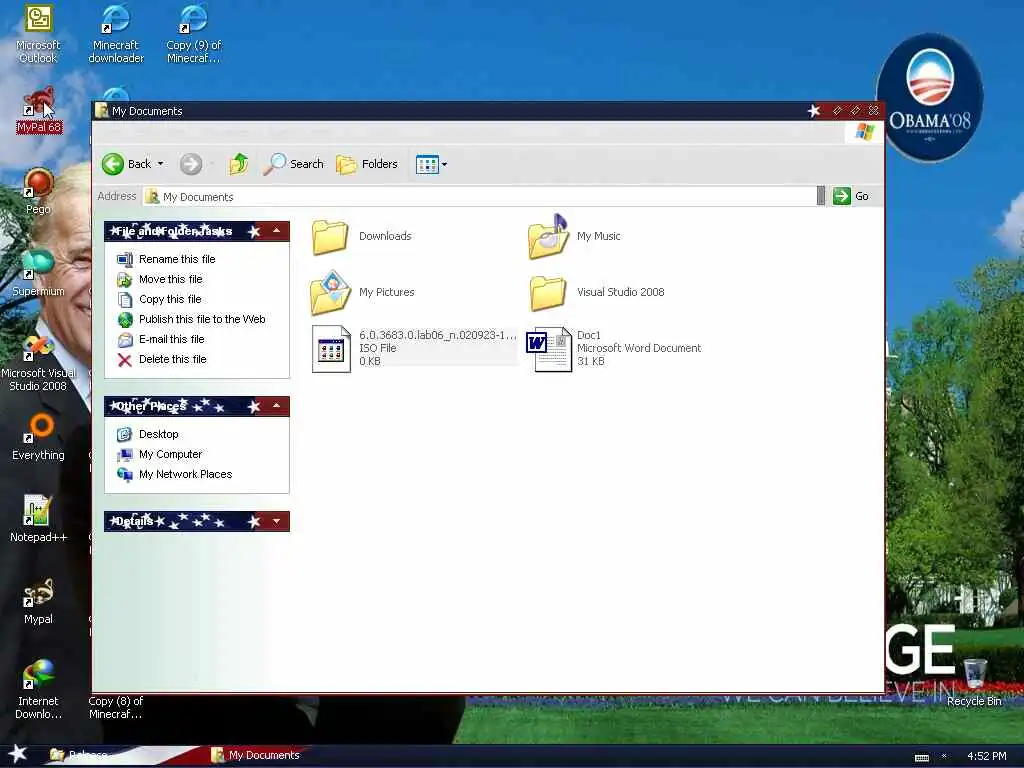Open the Back history dropdown arrow
Viewport: 1024px width, 768px height.
tap(161, 164)
